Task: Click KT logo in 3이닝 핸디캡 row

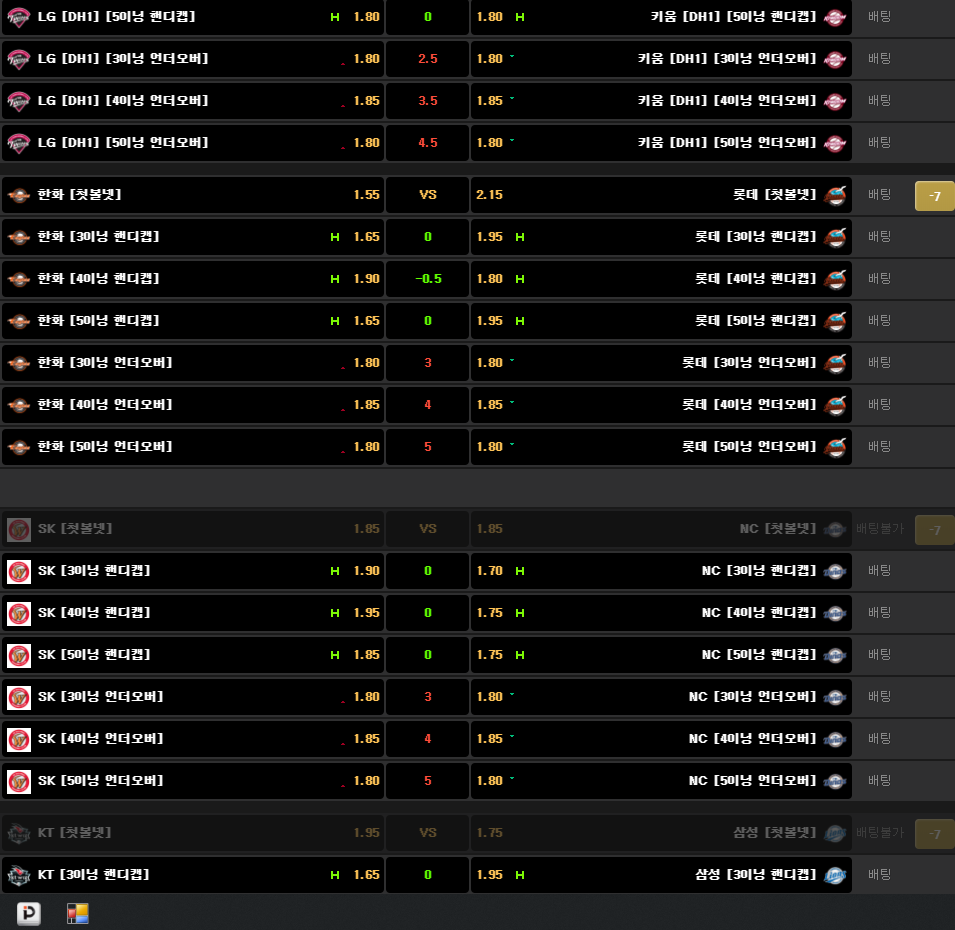Action: [x=18, y=875]
